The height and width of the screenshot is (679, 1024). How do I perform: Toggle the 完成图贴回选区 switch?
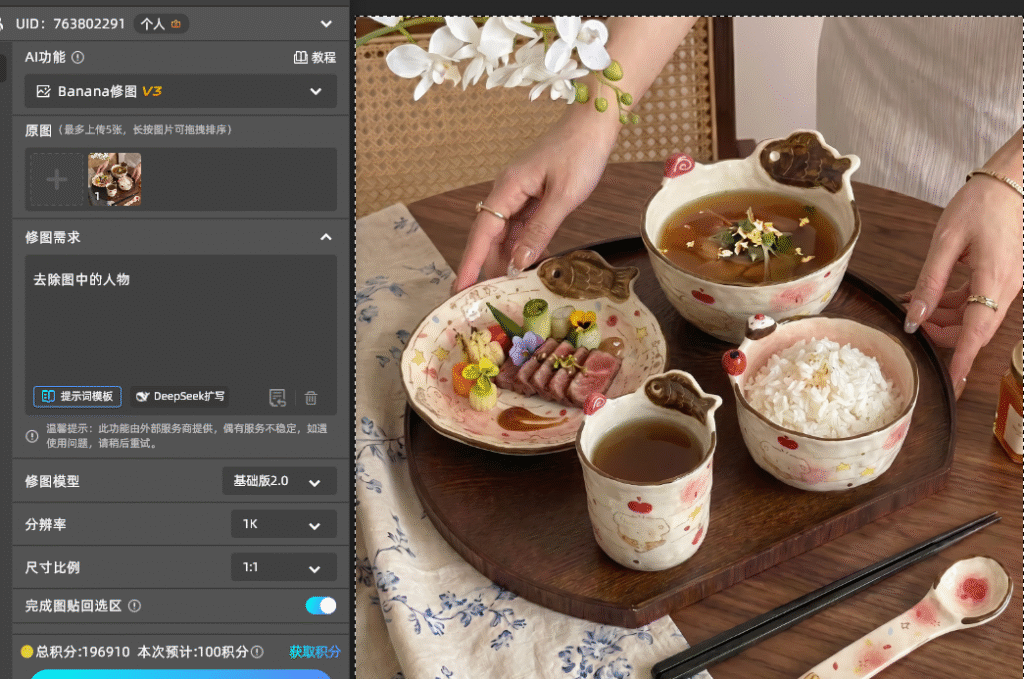tap(321, 606)
